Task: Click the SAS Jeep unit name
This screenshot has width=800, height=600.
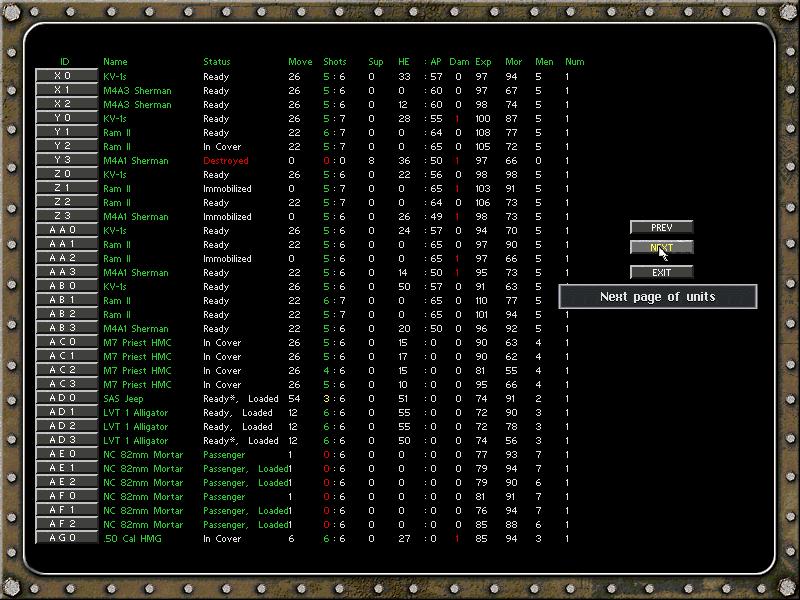Action: coord(123,399)
